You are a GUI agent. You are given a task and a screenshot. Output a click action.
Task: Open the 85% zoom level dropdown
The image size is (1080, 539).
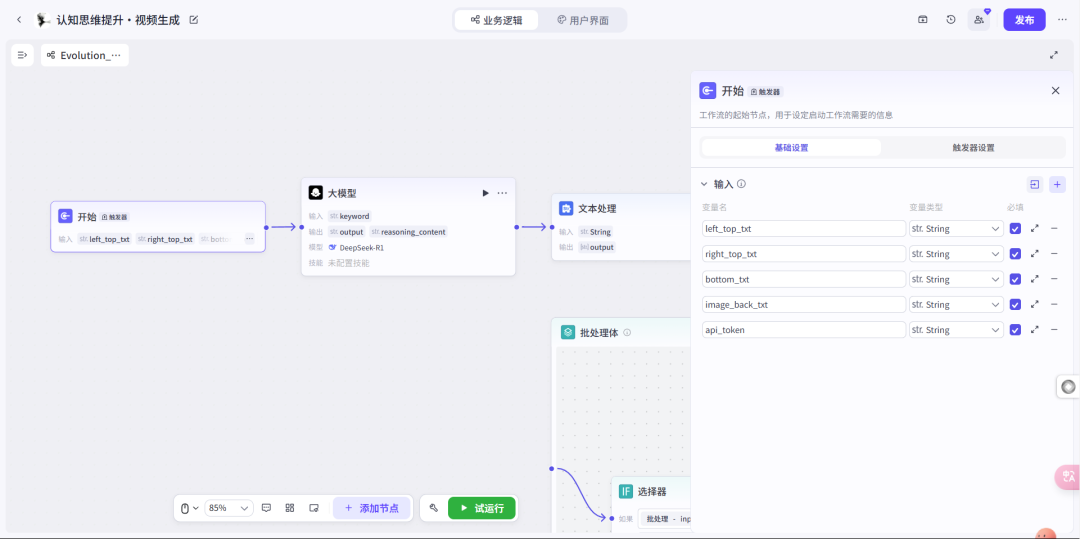[229, 508]
